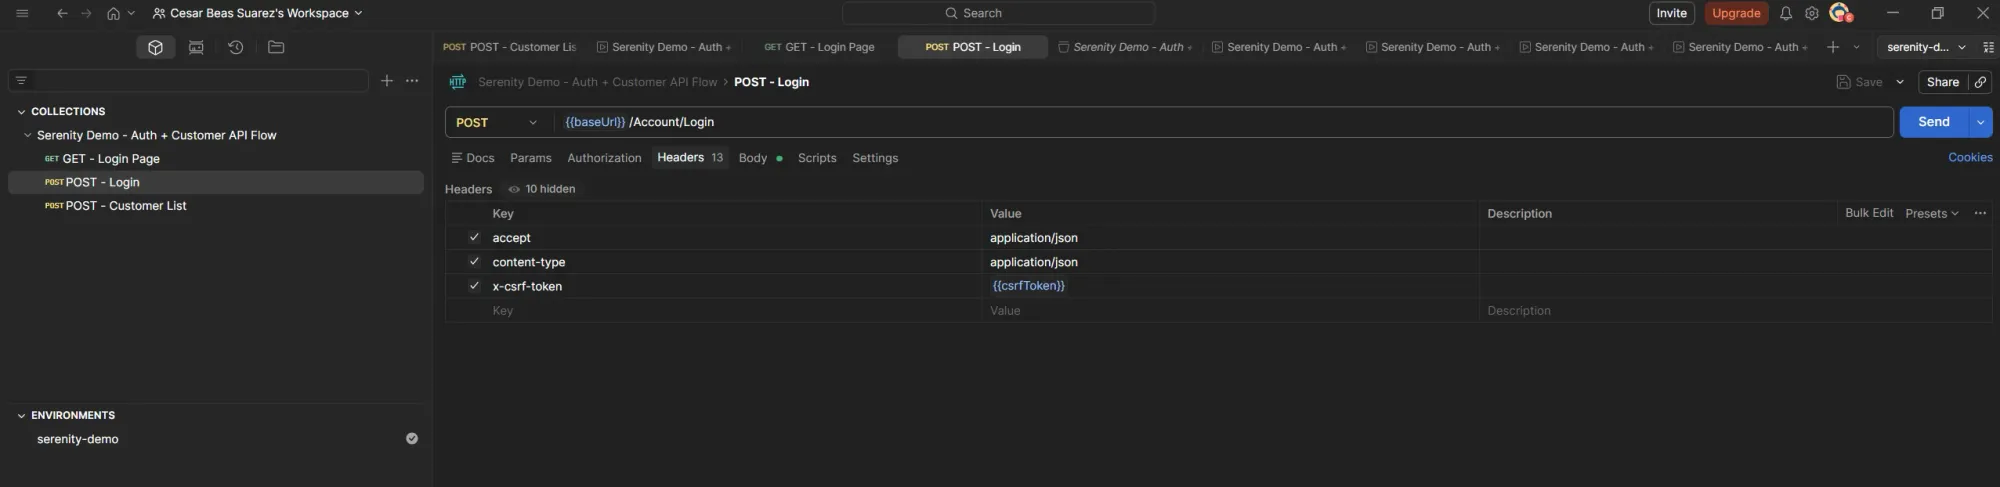Switch to the Settings request tab

point(875,158)
